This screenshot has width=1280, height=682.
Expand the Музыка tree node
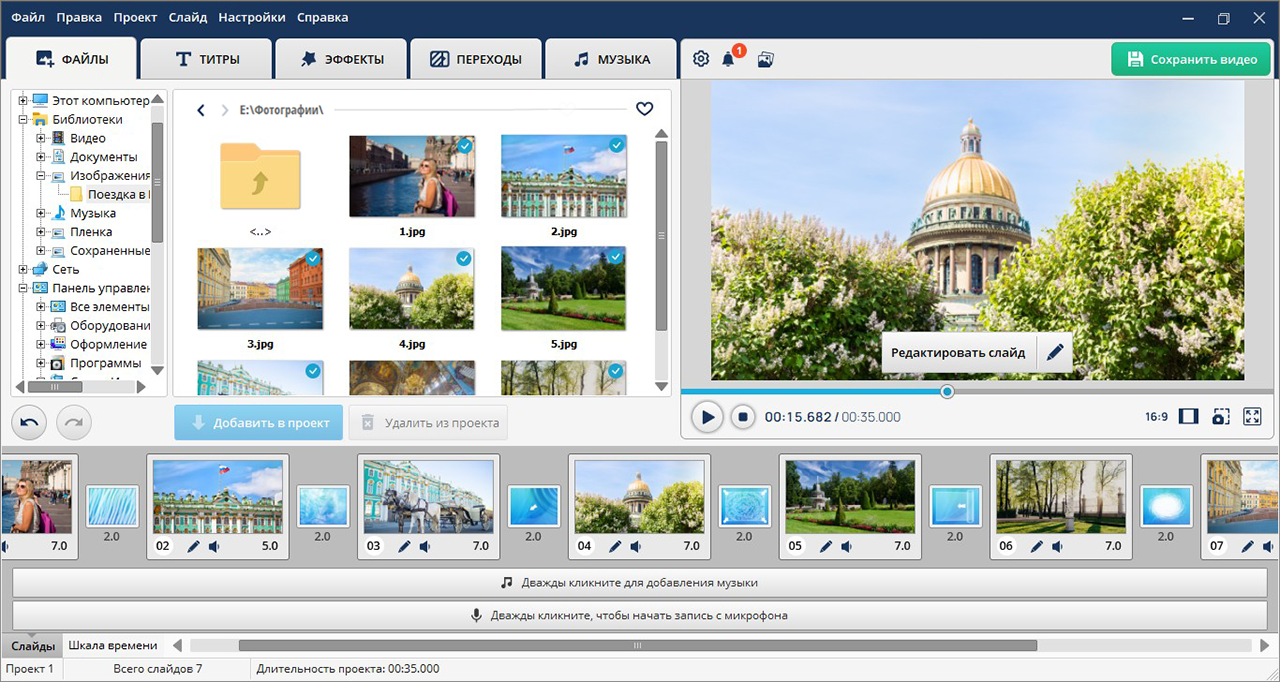[41, 213]
